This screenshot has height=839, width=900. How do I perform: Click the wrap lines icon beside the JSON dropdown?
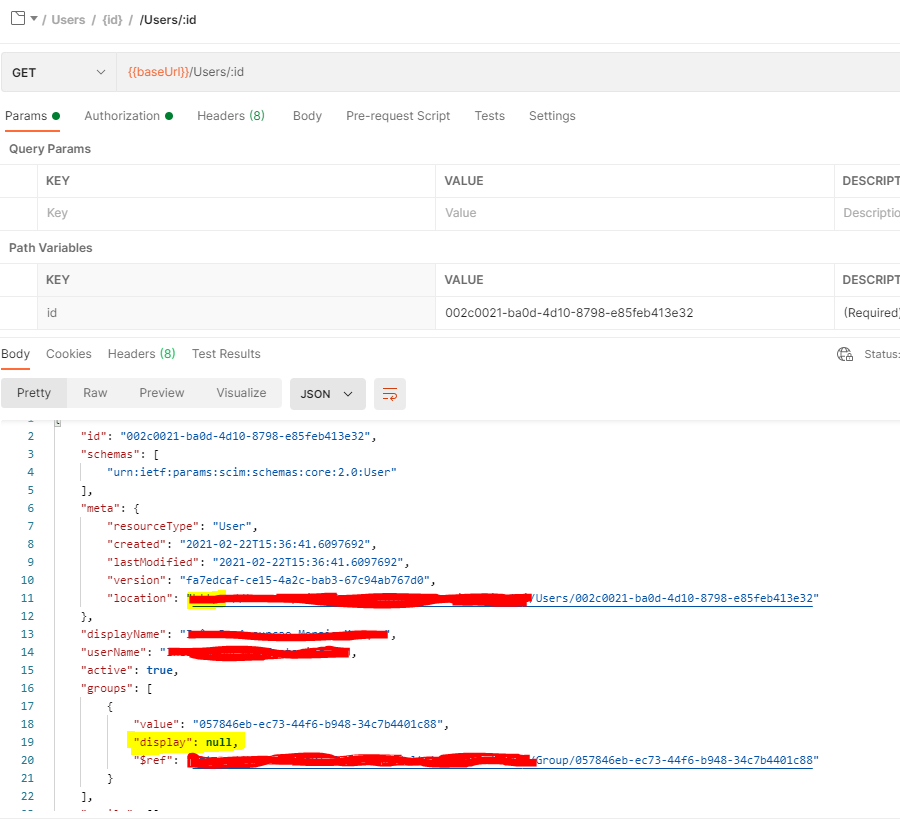coord(389,393)
